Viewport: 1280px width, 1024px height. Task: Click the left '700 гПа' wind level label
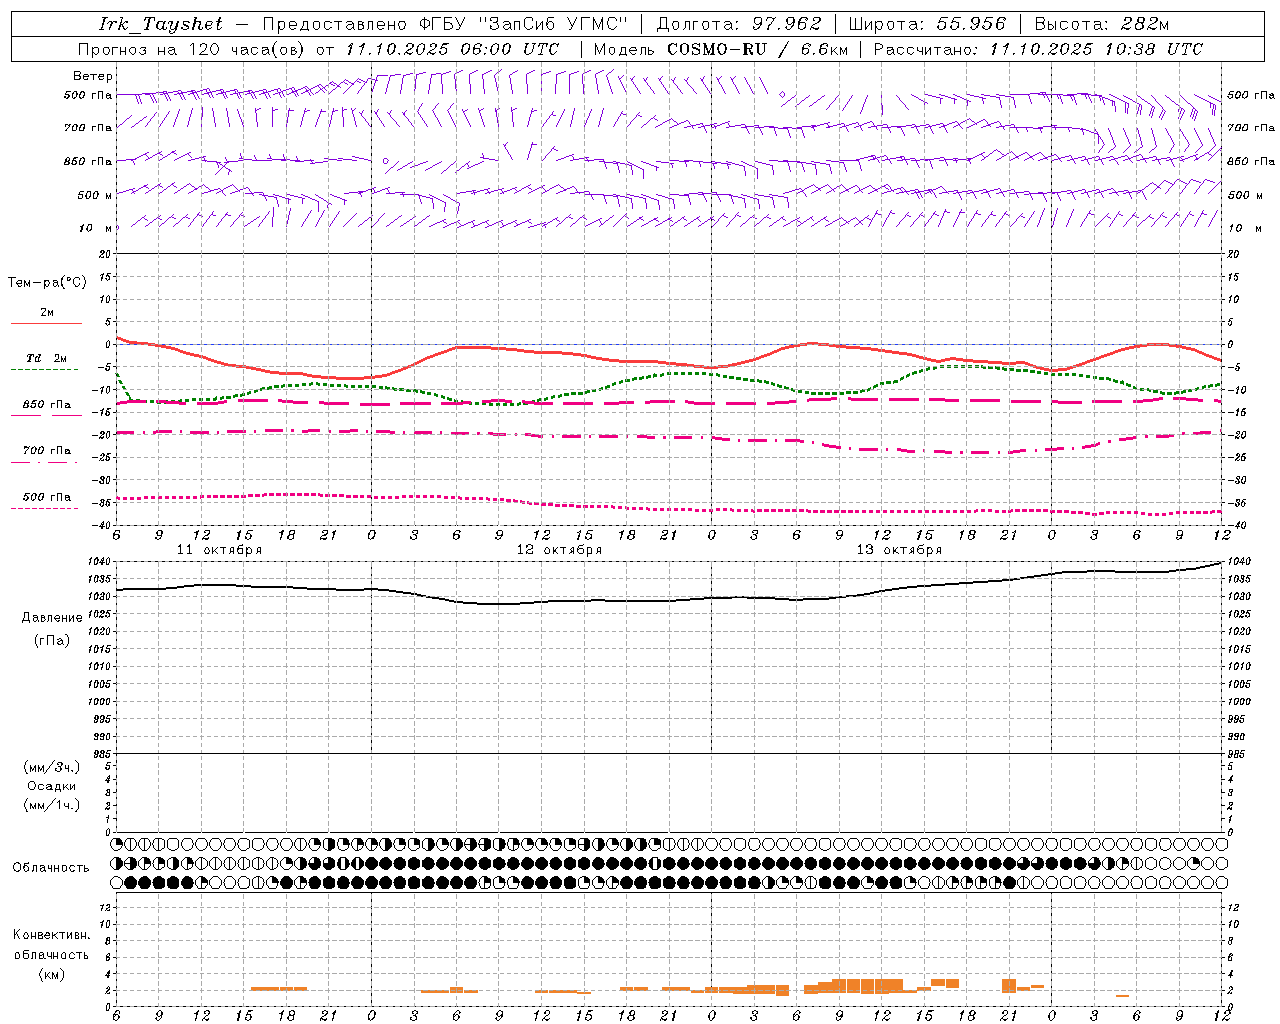pyautogui.click(x=88, y=128)
